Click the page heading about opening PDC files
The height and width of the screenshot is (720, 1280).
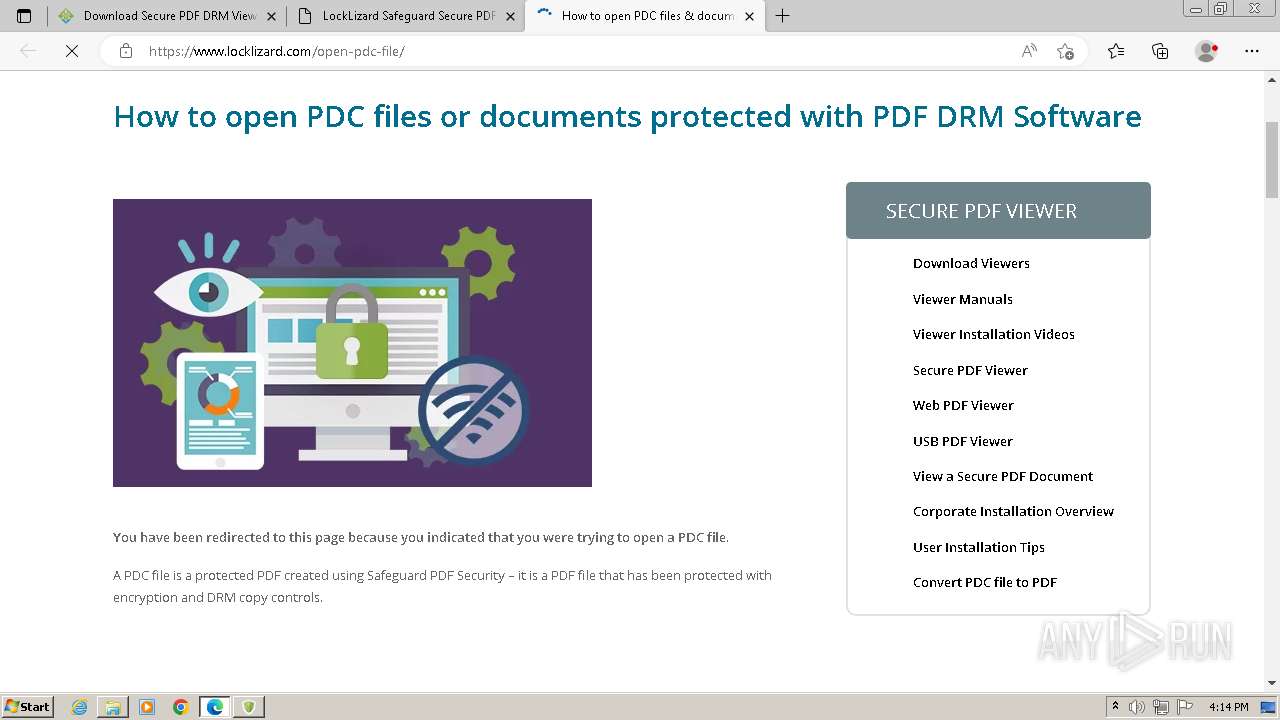click(x=627, y=116)
